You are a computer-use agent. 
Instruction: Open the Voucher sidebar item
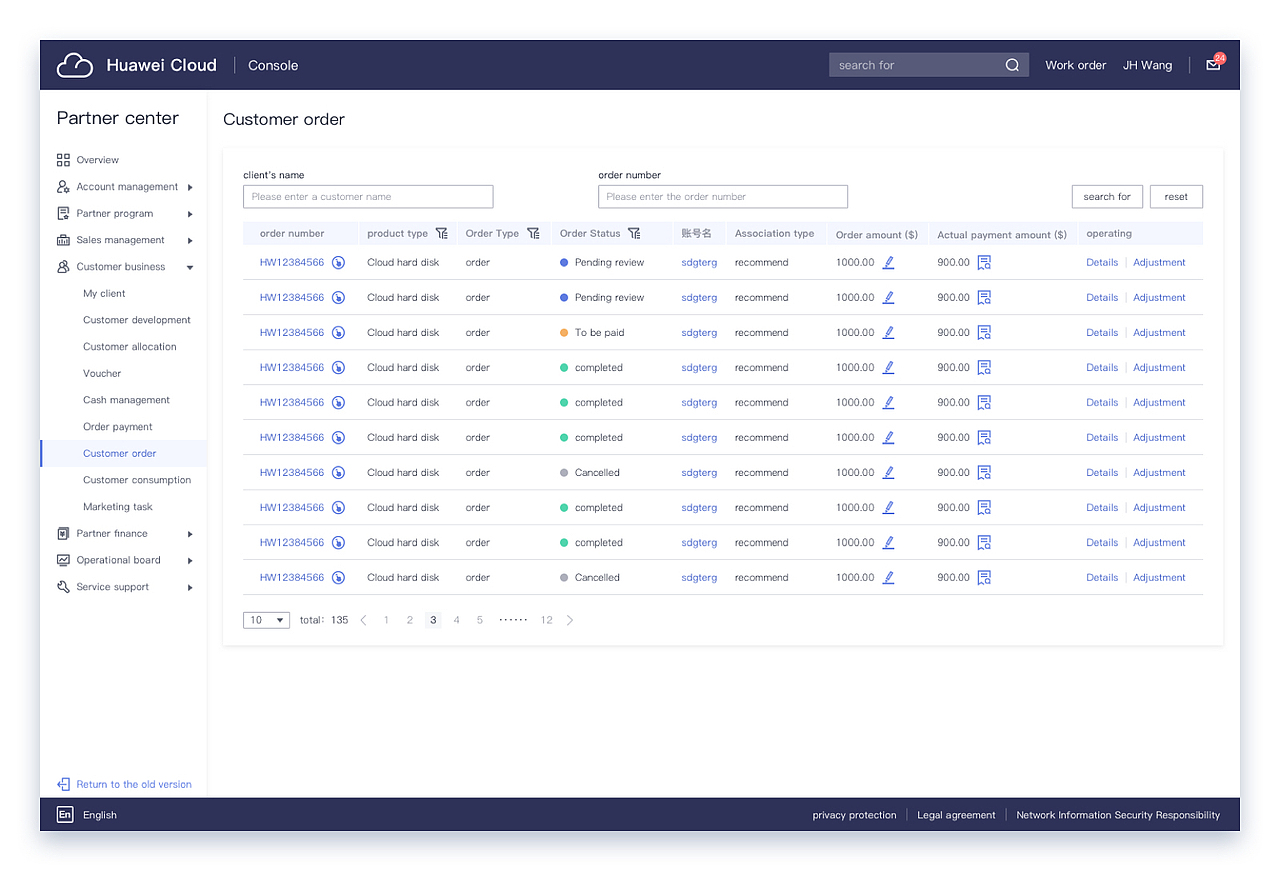(x=102, y=373)
